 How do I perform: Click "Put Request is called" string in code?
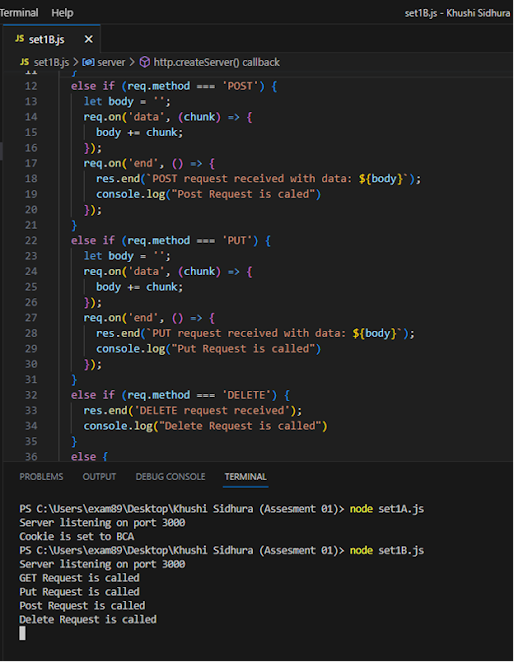click(243, 349)
